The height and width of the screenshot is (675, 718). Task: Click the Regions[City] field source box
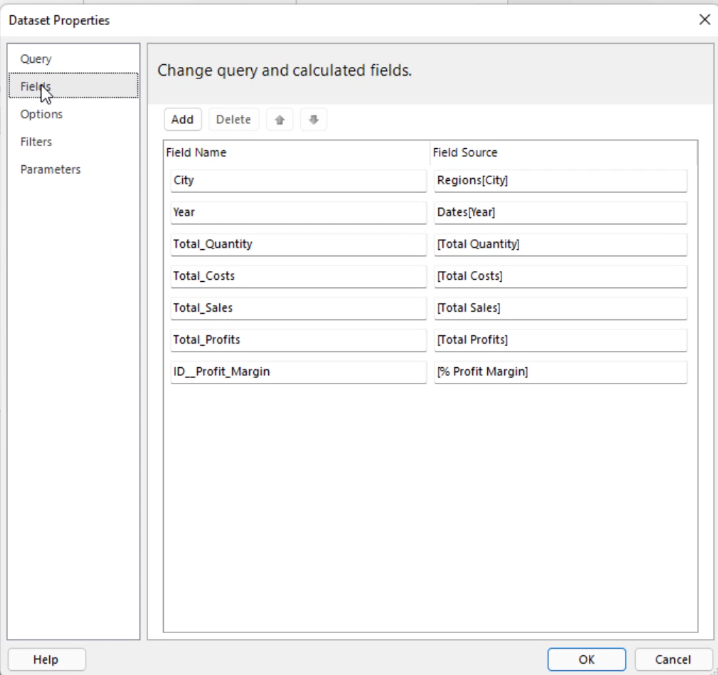click(561, 180)
